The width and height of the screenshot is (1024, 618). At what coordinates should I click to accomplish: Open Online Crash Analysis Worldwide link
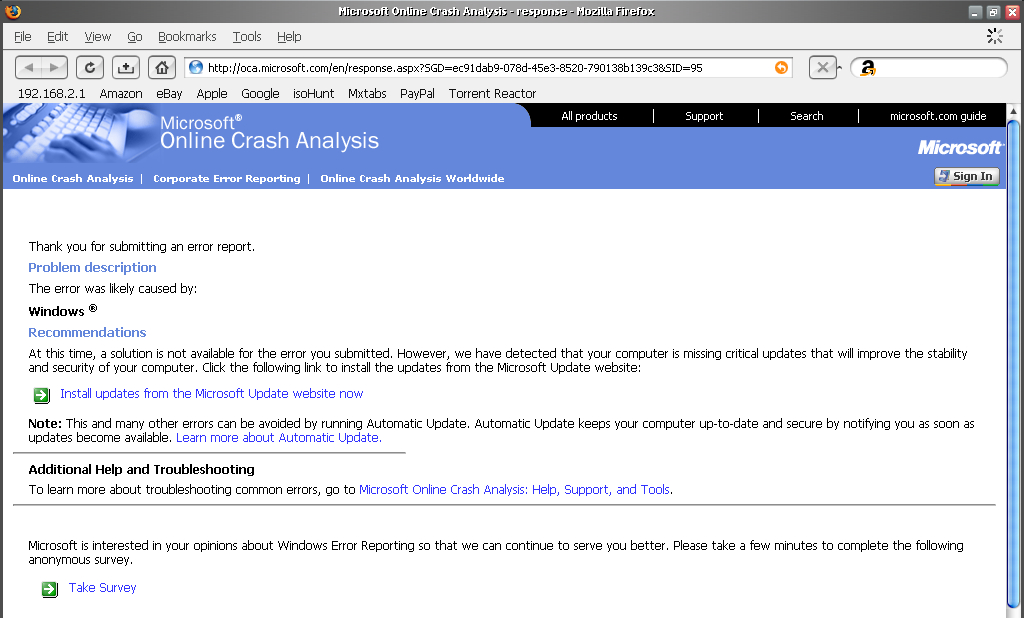(x=412, y=178)
